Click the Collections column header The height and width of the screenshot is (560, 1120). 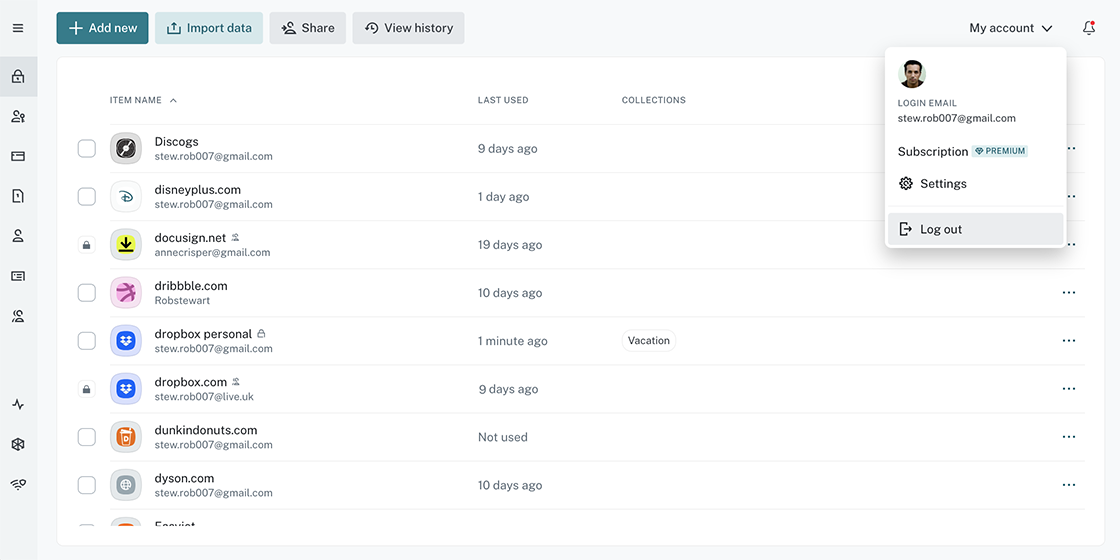click(x=654, y=100)
